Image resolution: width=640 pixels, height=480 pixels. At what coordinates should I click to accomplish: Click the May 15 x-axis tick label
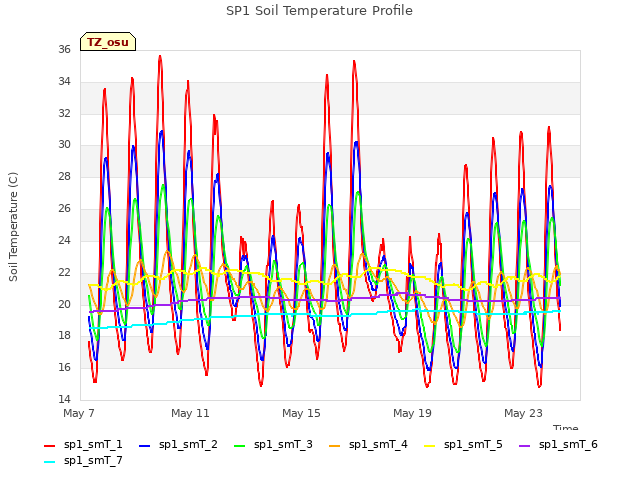pyautogui.click(x=301, y=413)
